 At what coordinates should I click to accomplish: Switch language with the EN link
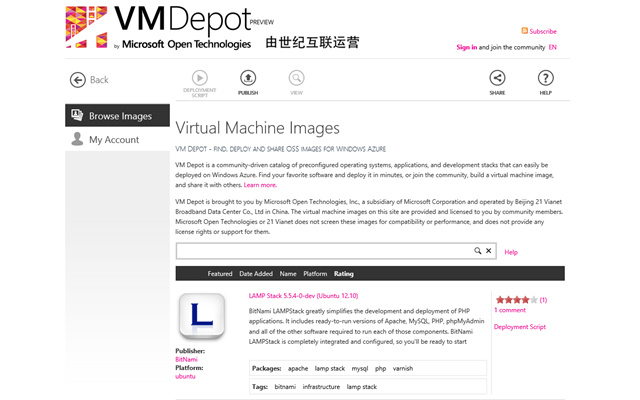[x=552, y=47]
